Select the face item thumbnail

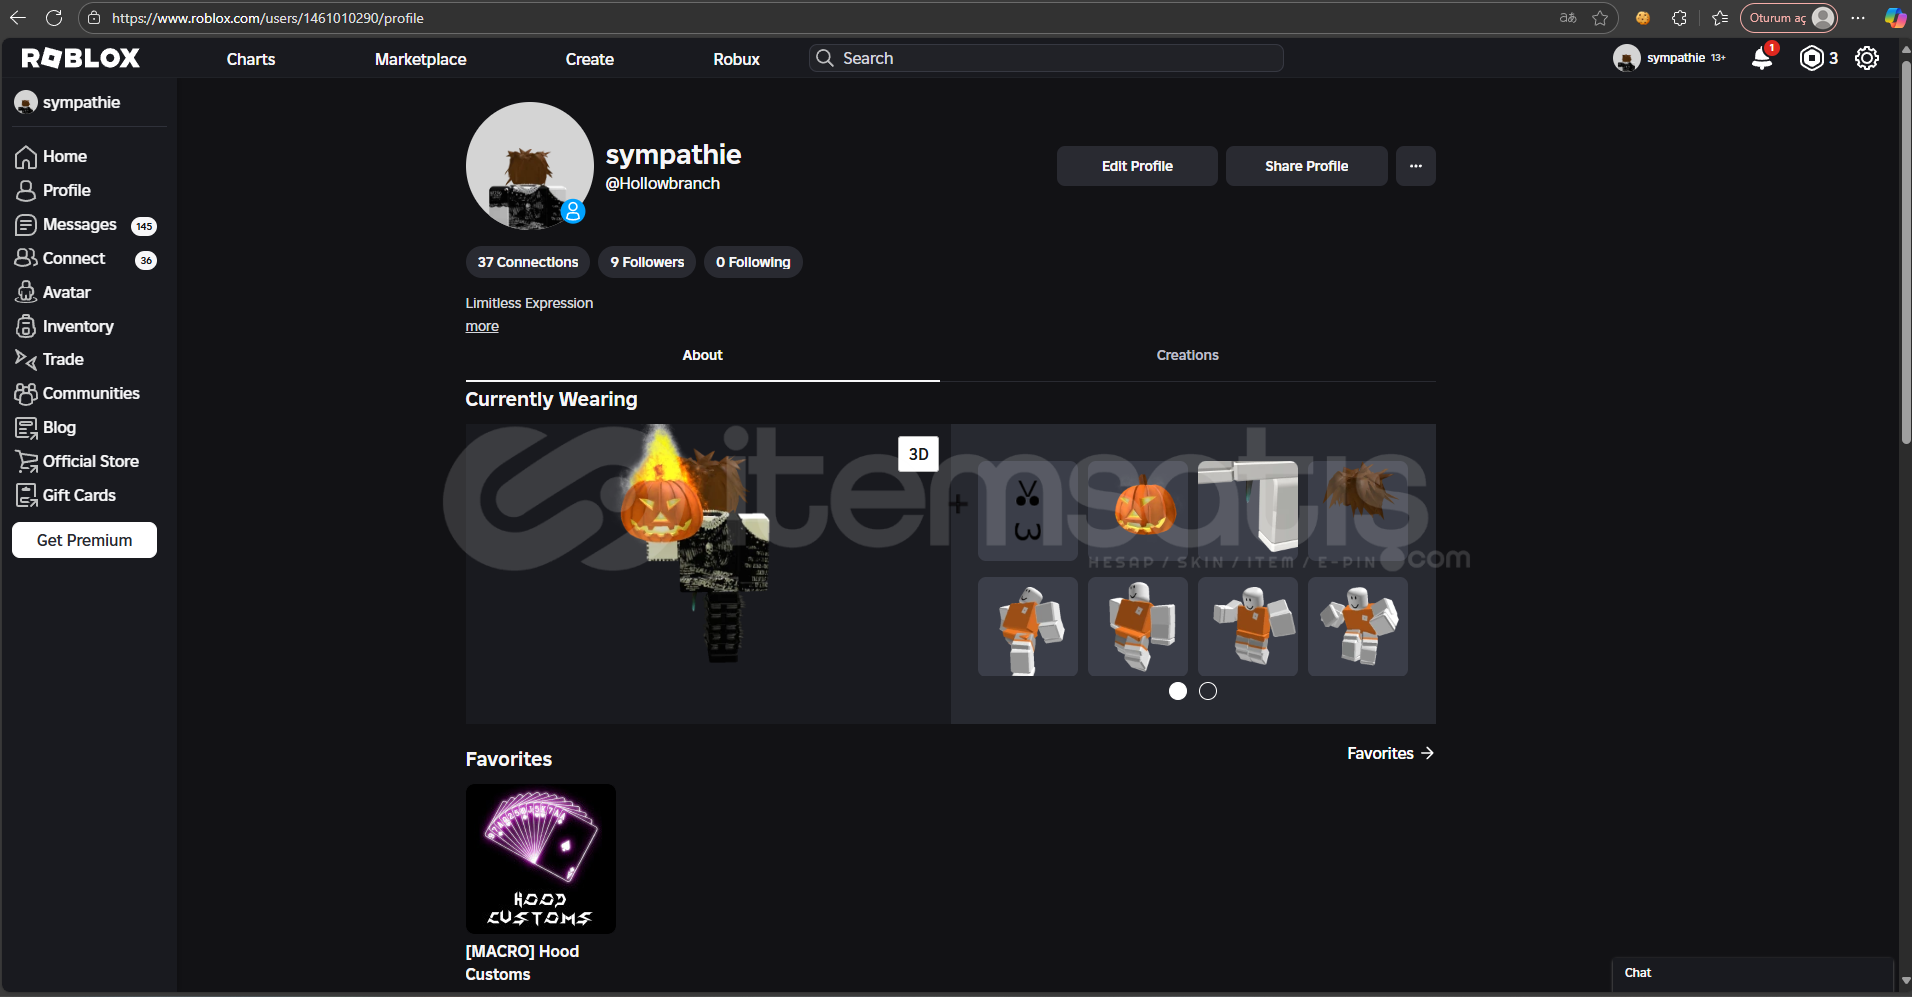1028,511
